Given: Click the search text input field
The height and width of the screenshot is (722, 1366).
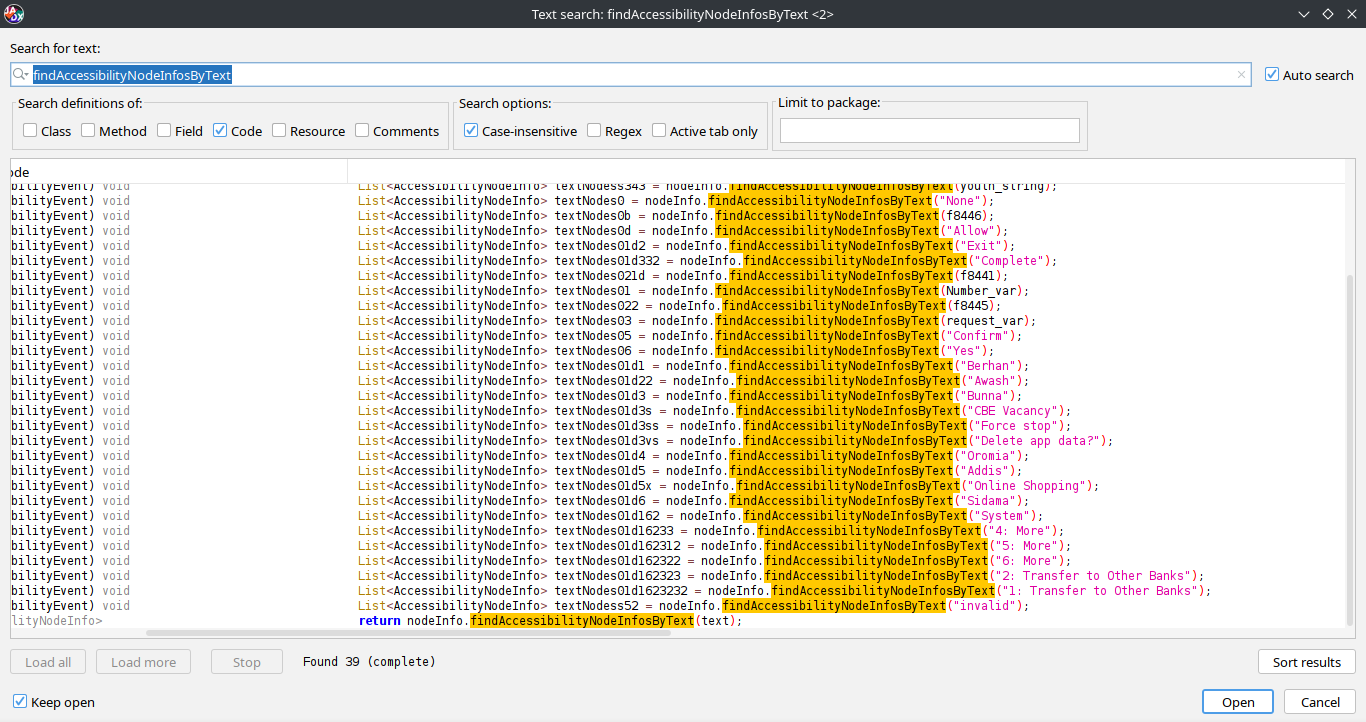Looking at the screenshot, I should point(630,75).
